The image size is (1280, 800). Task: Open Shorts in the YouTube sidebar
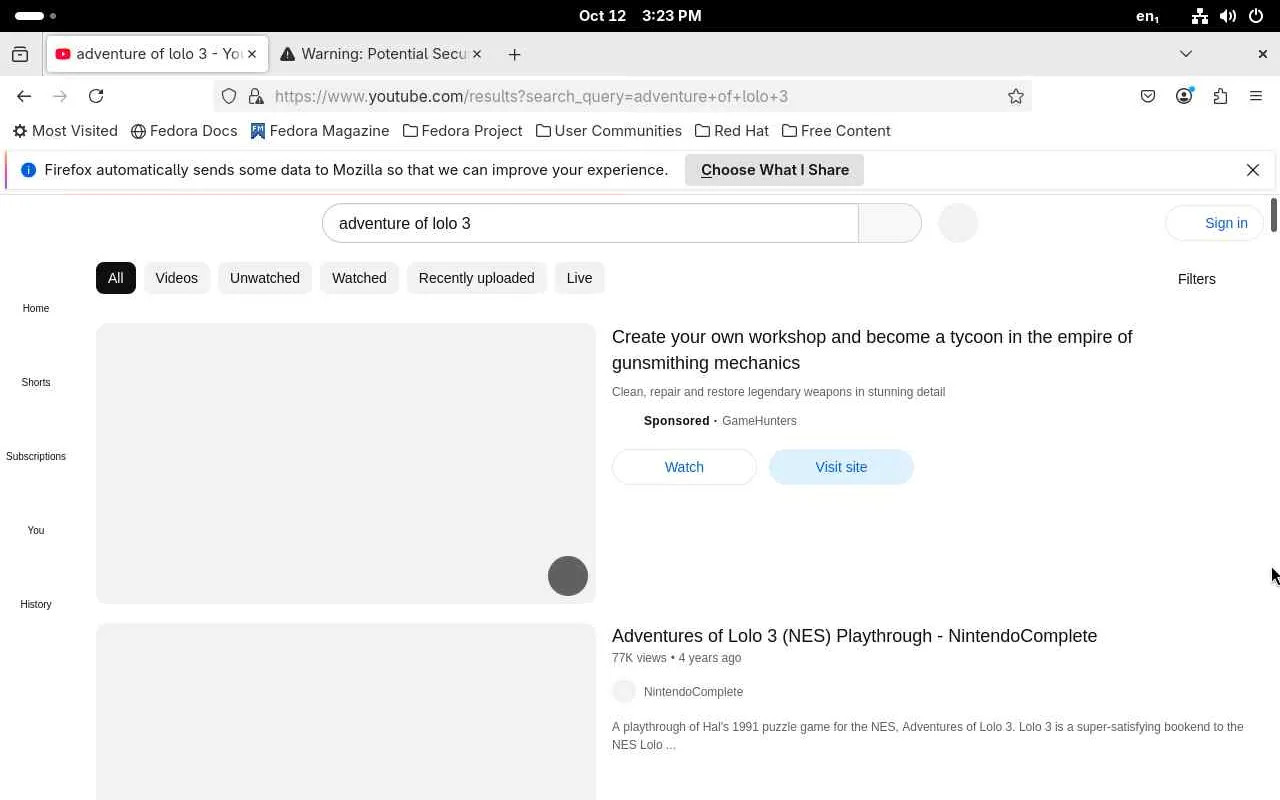36,382
